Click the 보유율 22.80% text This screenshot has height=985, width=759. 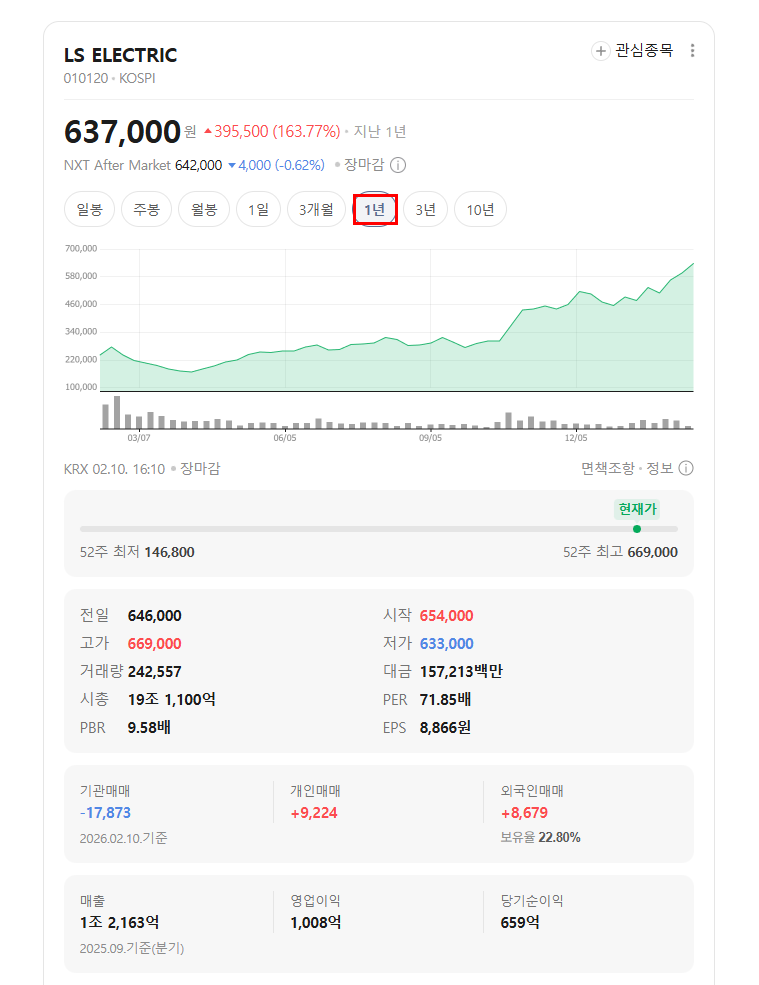tap(540, 837)
